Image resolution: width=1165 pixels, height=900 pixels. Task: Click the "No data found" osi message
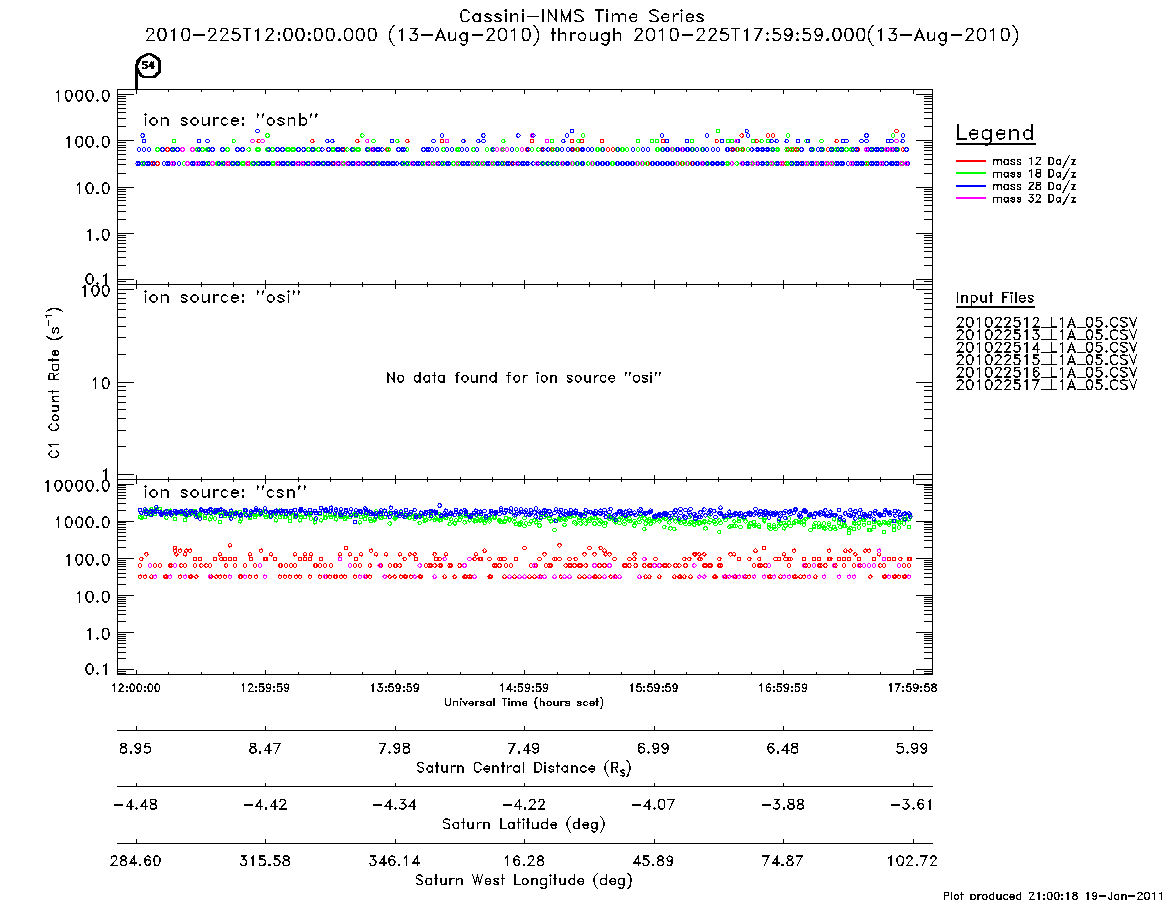coord(524,378)
